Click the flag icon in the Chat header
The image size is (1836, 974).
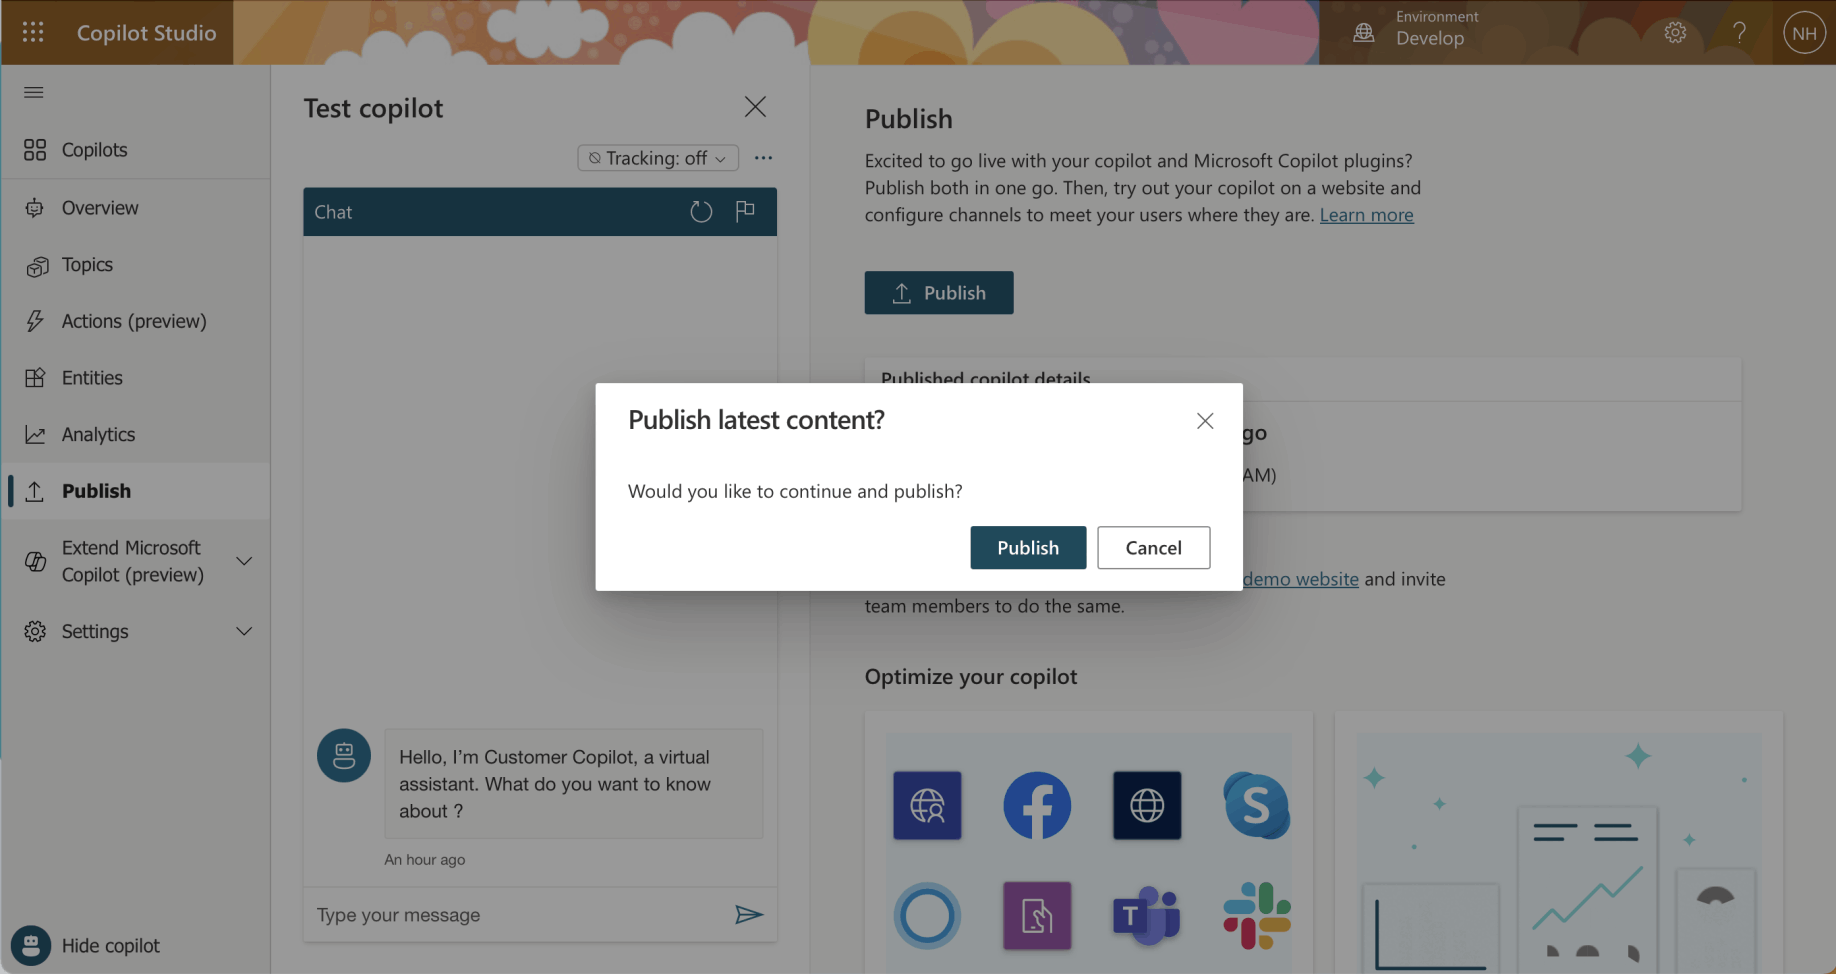pos(745,211)
